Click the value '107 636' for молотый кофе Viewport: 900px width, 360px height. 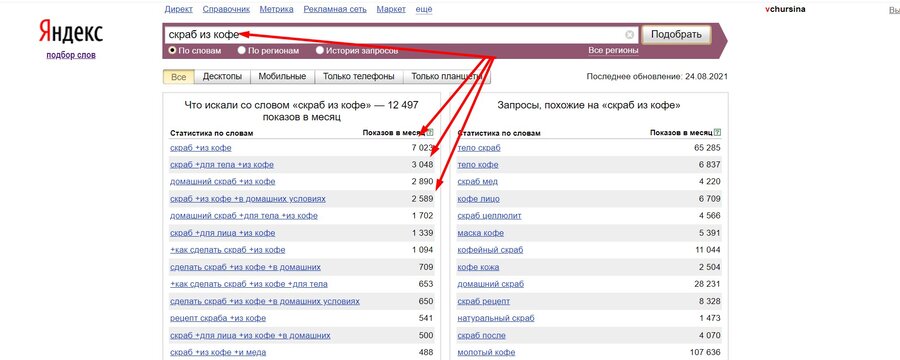[705, 353]
